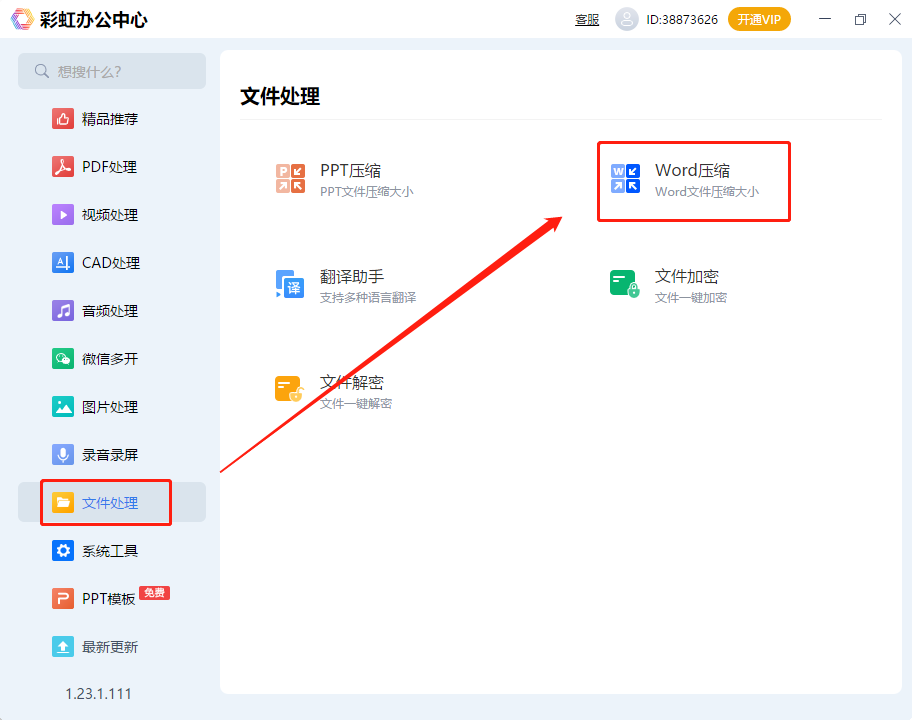Open PPT模板 sidebar entry
The image size is (912, 720).
point(112,598)
